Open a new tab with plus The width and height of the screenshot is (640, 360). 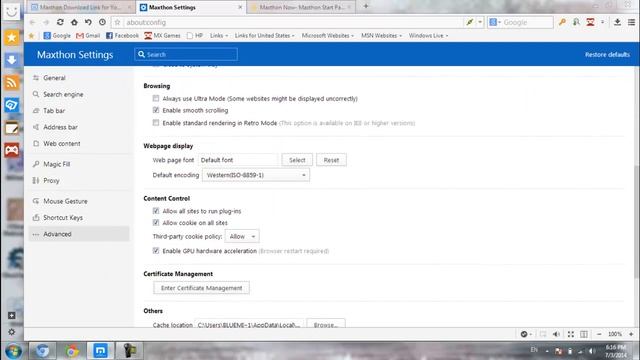[366, 6]
